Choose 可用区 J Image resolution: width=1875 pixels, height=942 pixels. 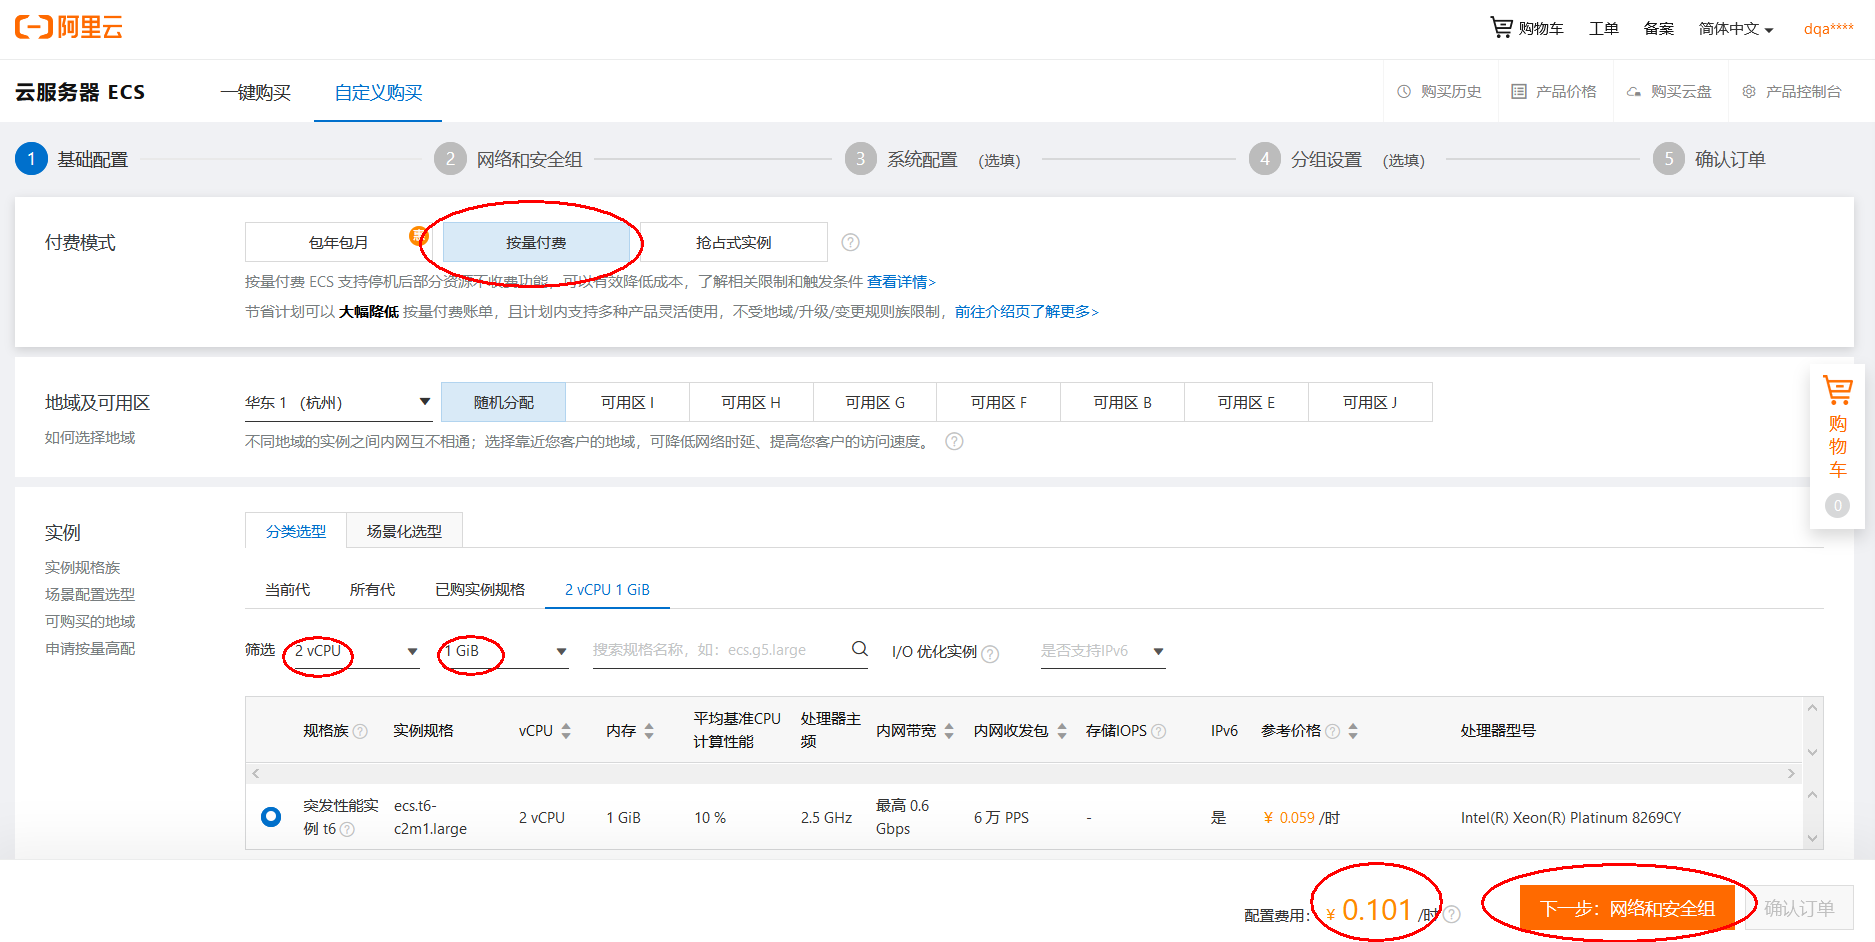(x=1370, y=402)
